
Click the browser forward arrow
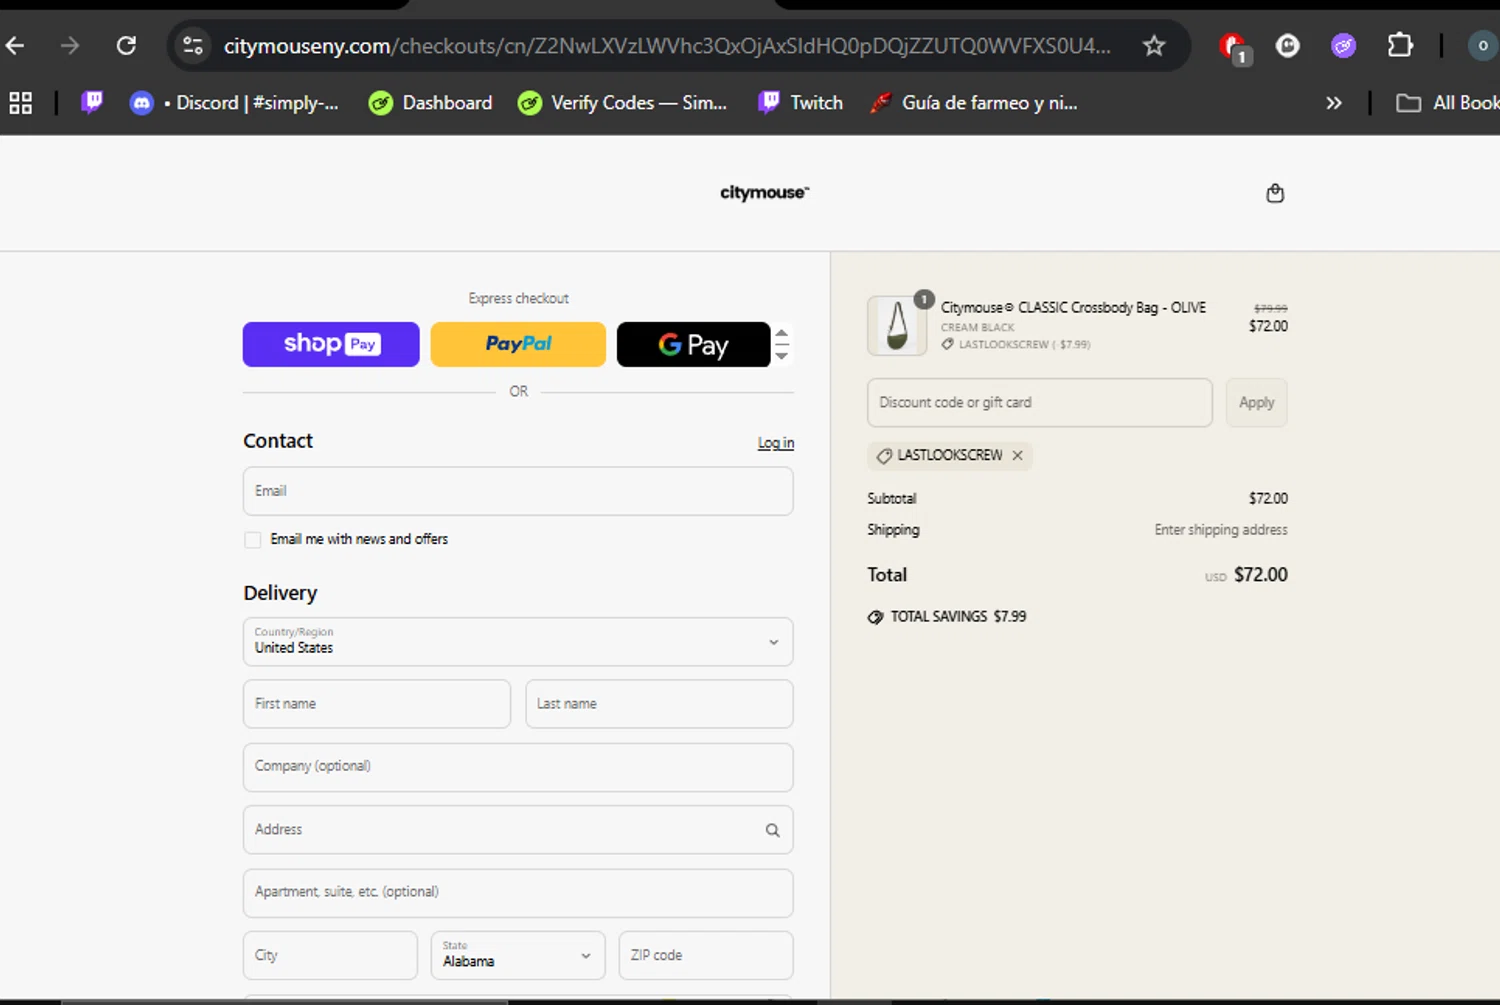(x=69, y=45)
